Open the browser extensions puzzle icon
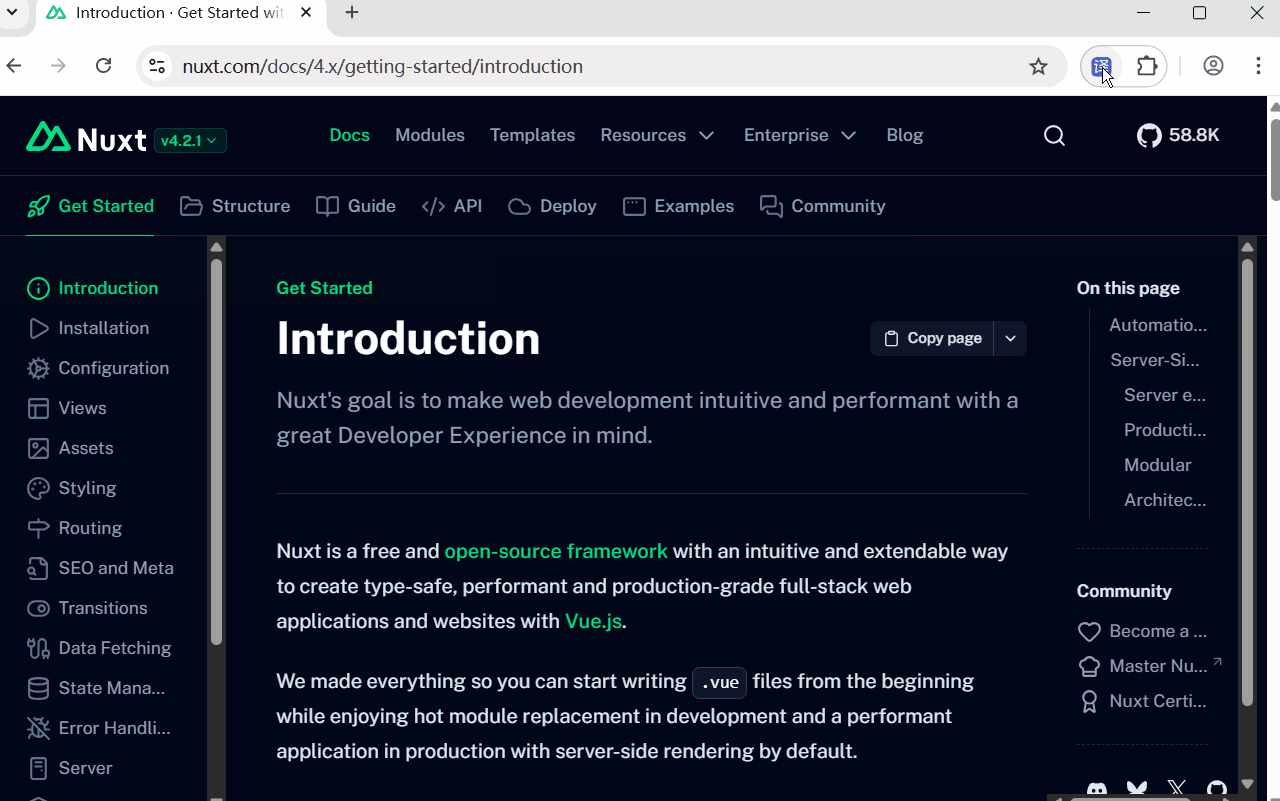Viewport: 1280px width, 801px height. 1147,67
